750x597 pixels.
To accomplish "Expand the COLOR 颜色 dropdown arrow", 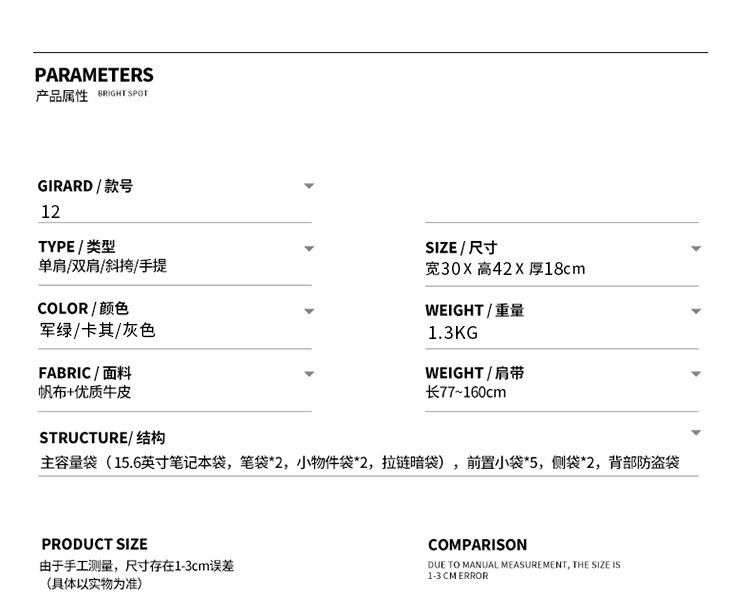I will tap(309, 311).
